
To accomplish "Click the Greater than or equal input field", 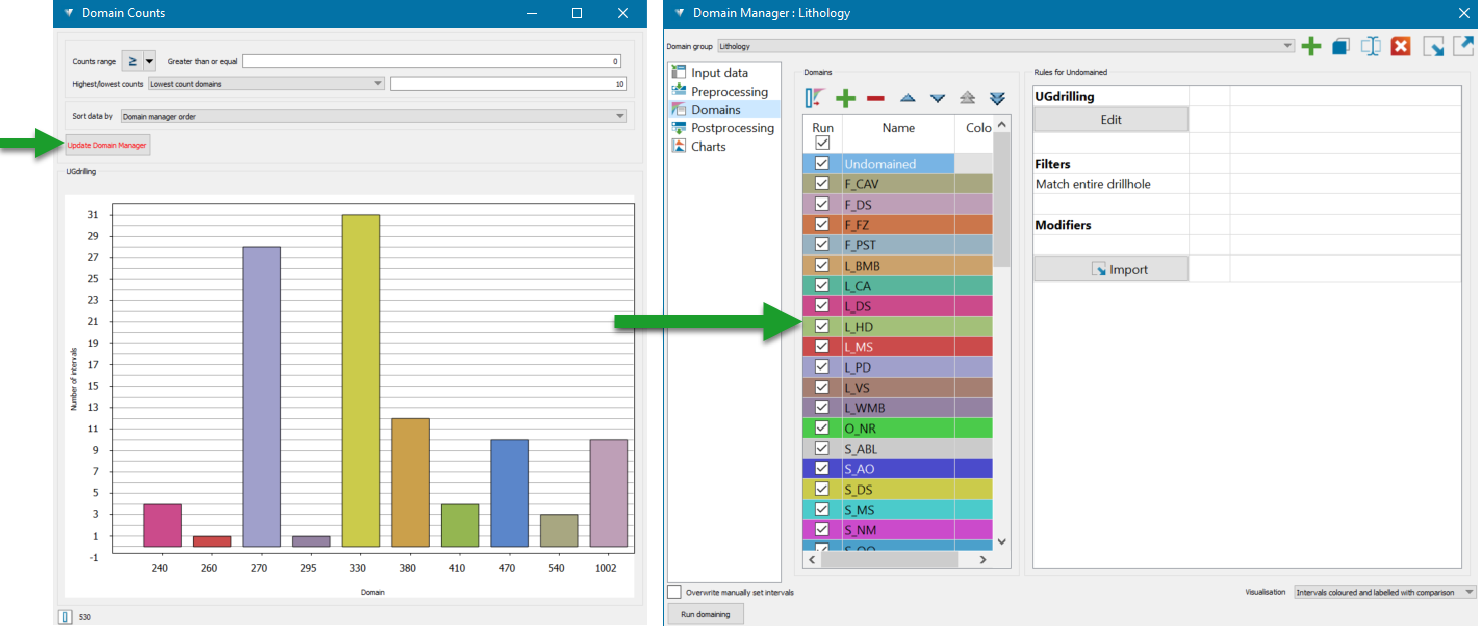I will (x=432, y=61).
